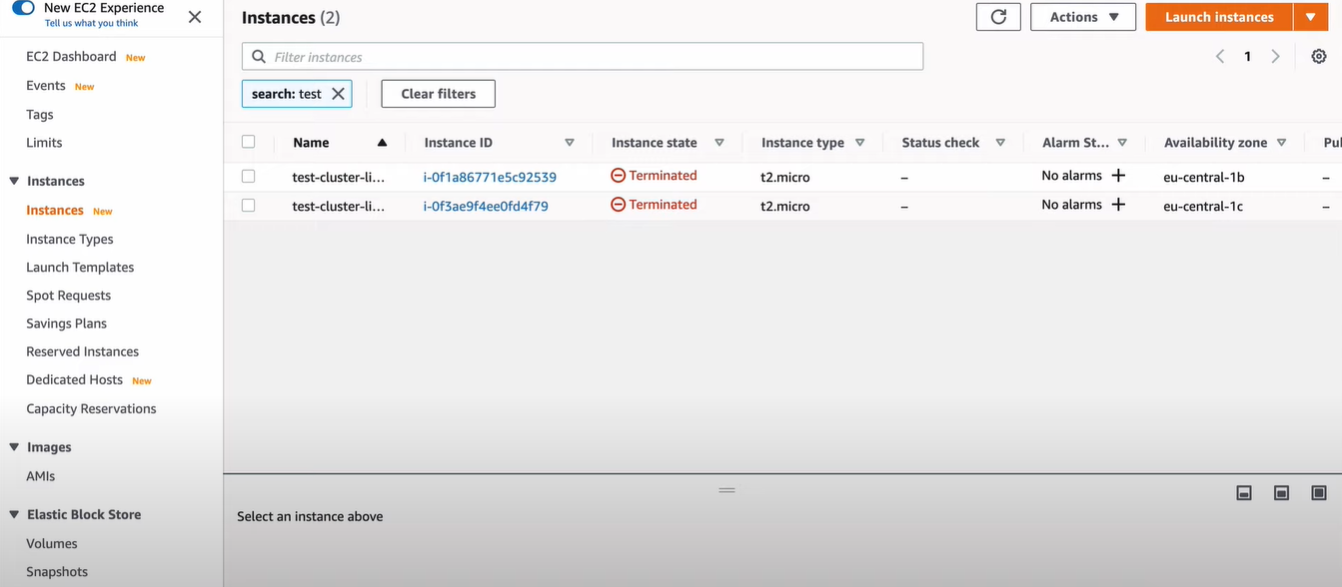
Task: Sort by Name column ascending arrow
Action: pos(382,143)
